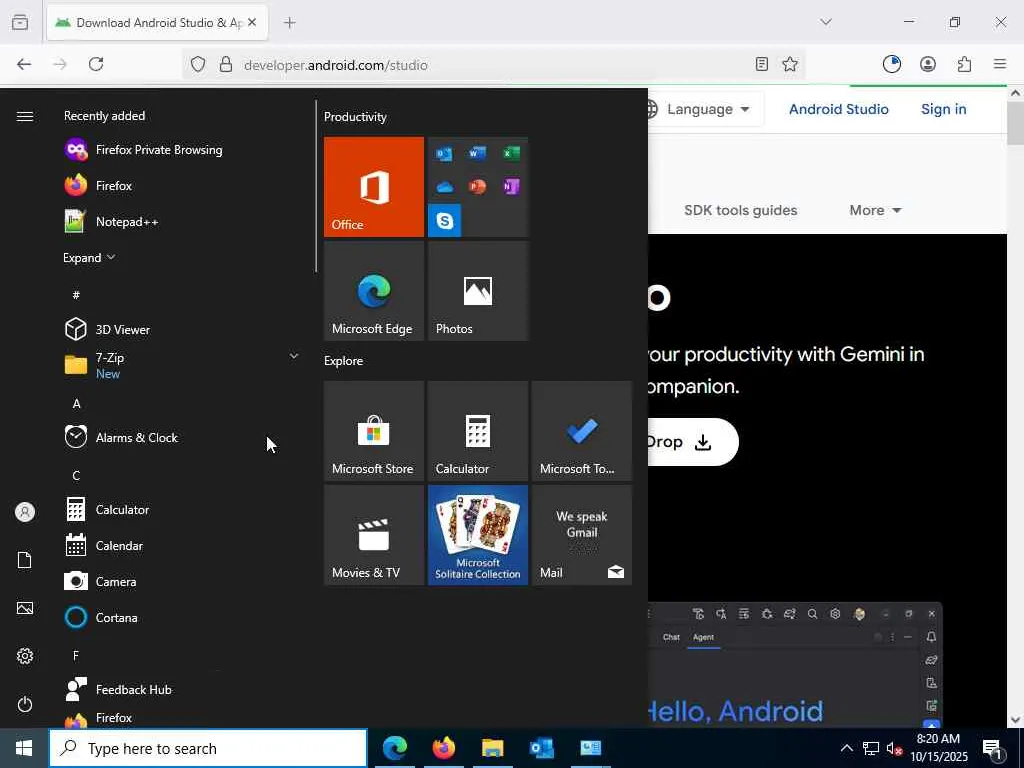The height and width of the screenshot is (768, 1024).
Task: Launch Calendar from the app list
Action: 104,546
